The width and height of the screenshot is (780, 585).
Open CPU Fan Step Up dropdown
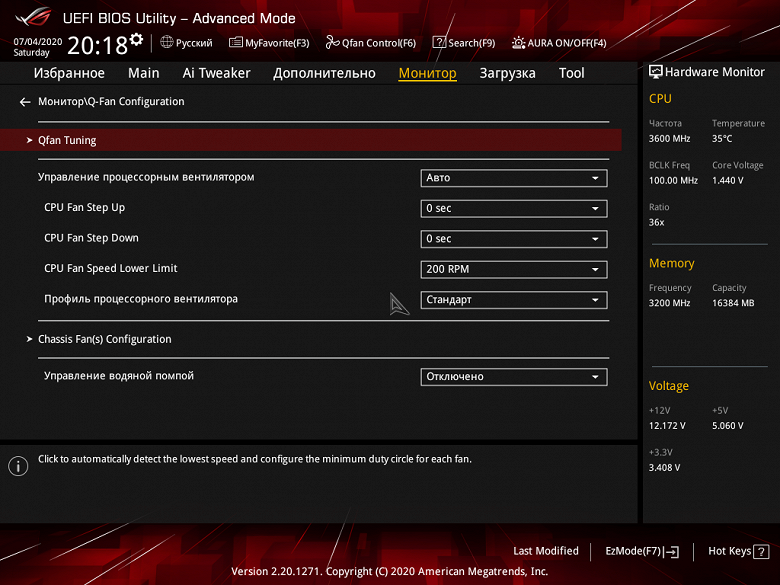coord(514,208)
